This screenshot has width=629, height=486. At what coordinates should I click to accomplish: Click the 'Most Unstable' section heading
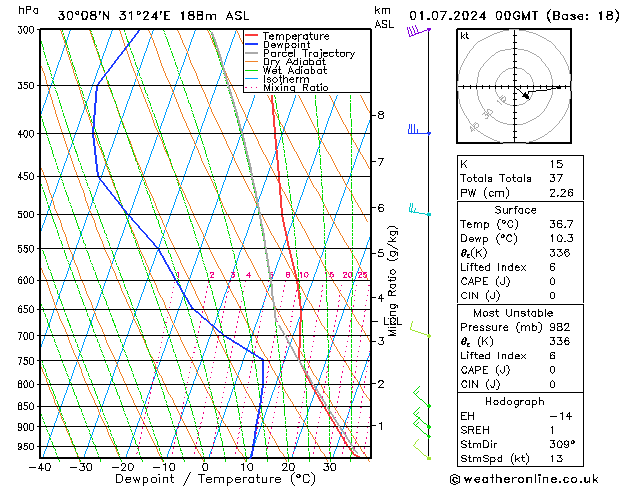[513, 313]
